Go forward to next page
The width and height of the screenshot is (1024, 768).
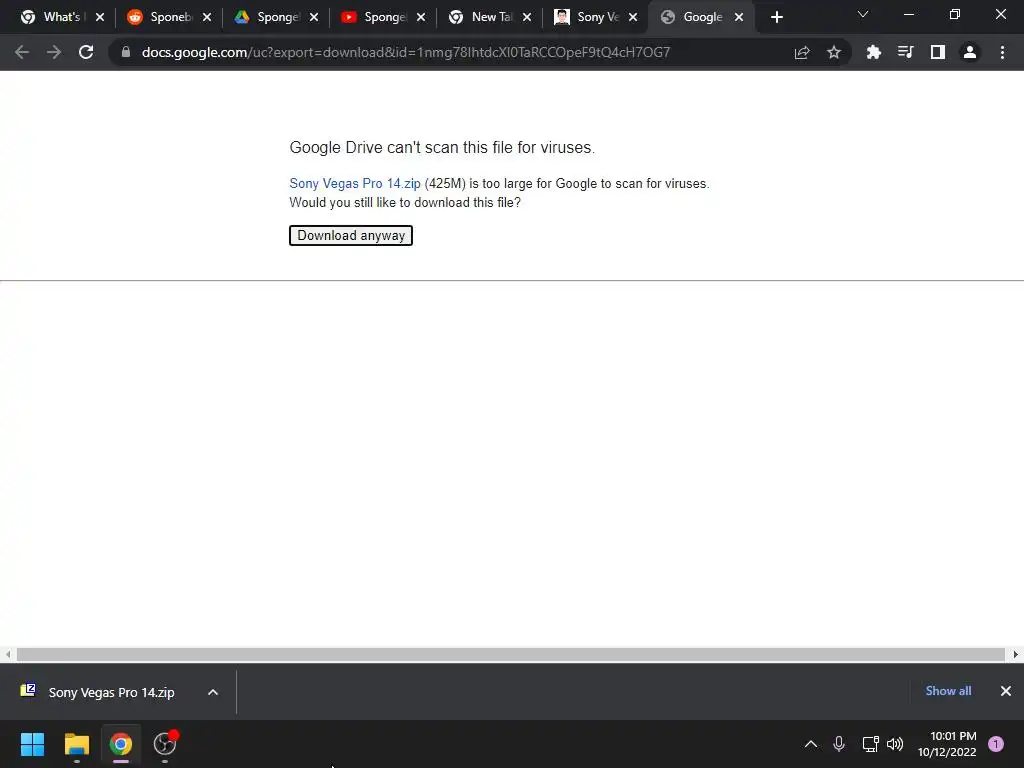click(54, 52)
